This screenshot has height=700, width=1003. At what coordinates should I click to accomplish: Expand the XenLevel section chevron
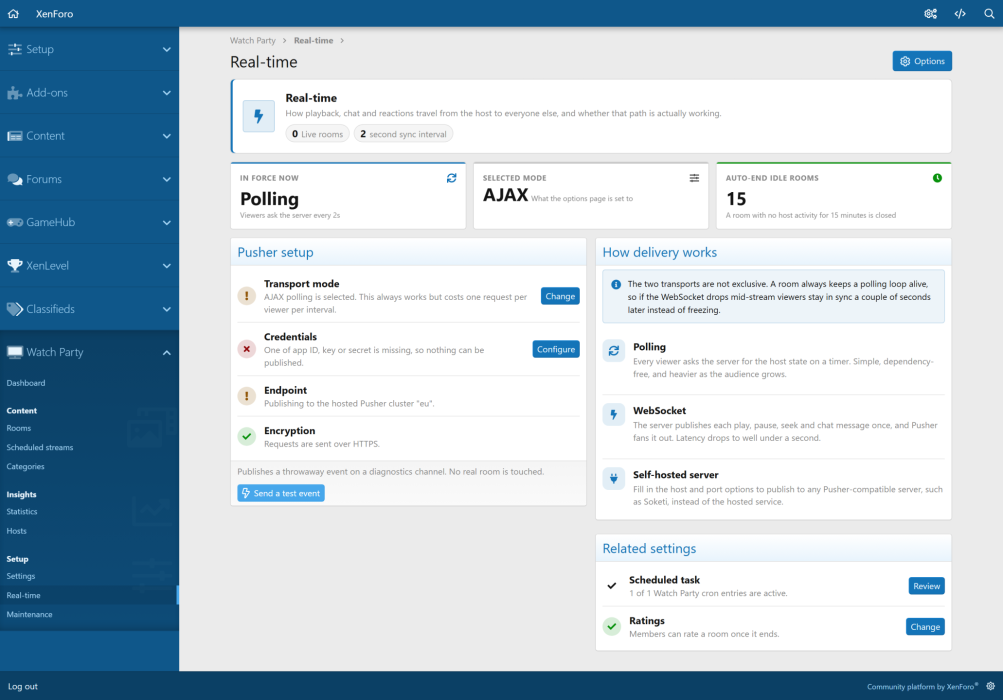166,266
